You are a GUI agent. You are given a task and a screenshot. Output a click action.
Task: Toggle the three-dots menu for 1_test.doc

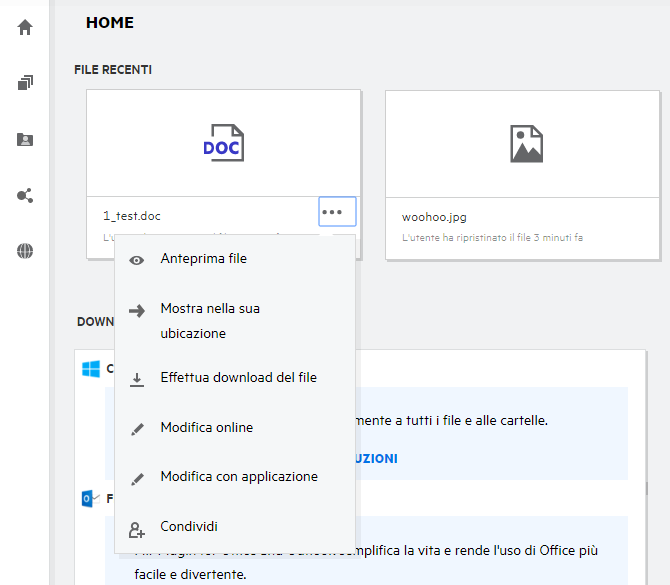337,213
